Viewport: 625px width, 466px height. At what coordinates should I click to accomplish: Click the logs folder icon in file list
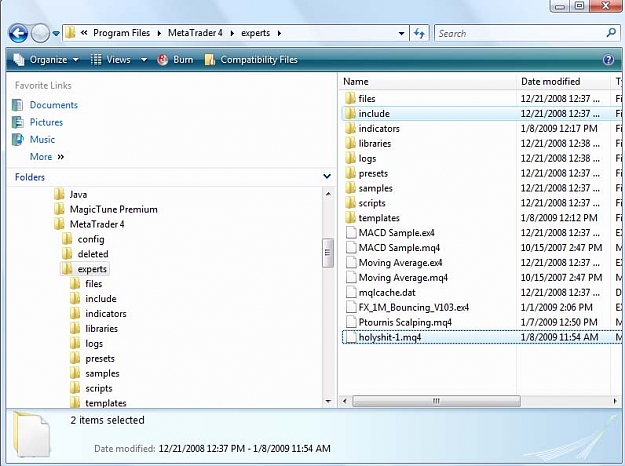click(350, 158)
